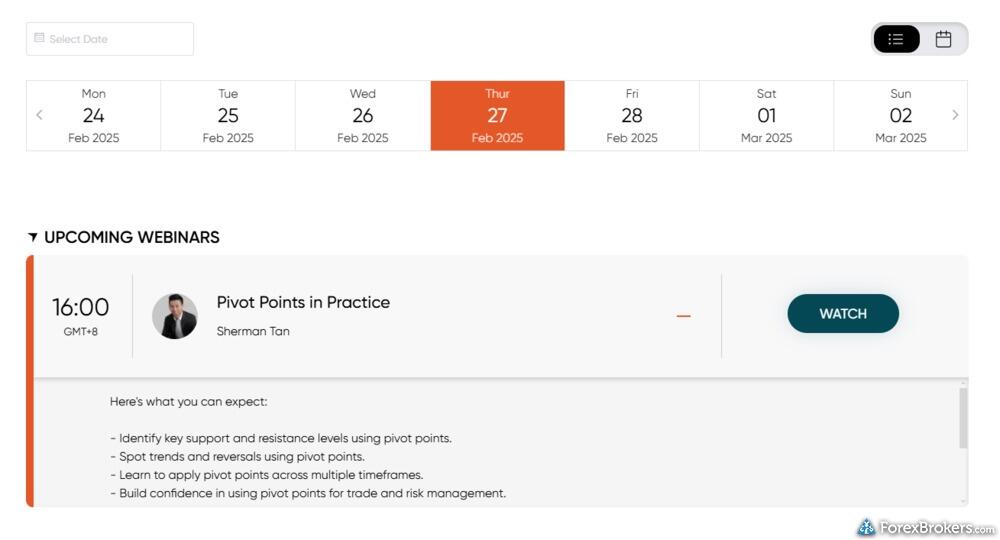The image size is (1000, 540).
Task: Click the webinar description scrollbar
Action: pos(963,418)
